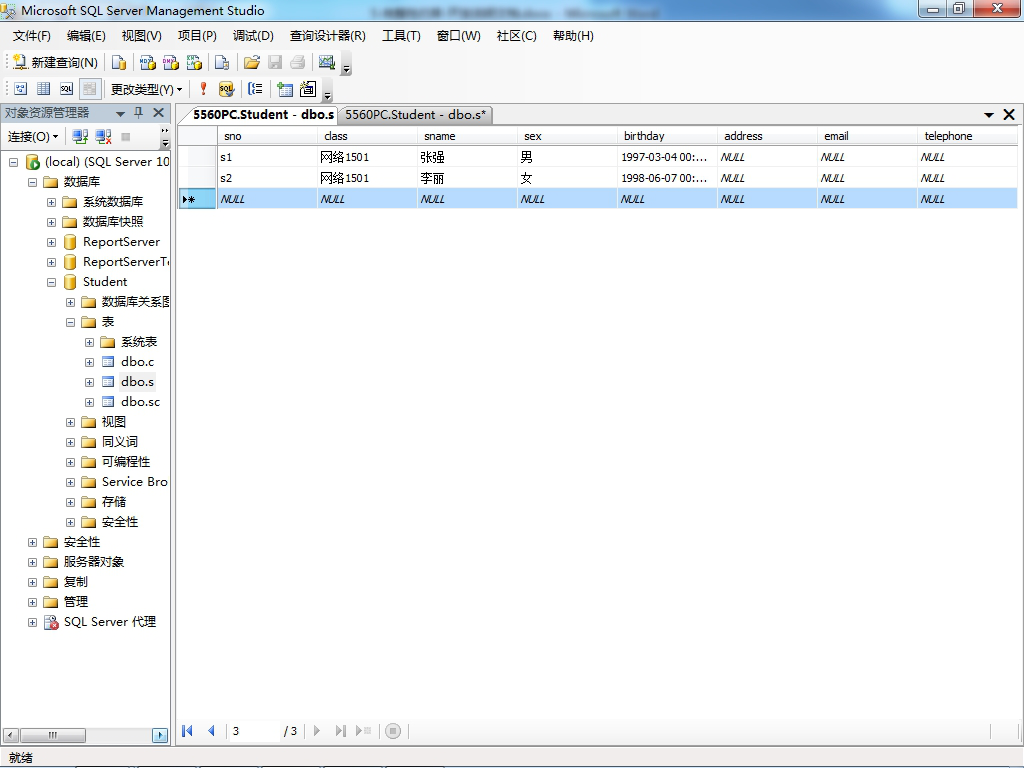The height and width of the screenshot is (768, 1024).
Task: Click the stop query round button
Action: [392, 731]
